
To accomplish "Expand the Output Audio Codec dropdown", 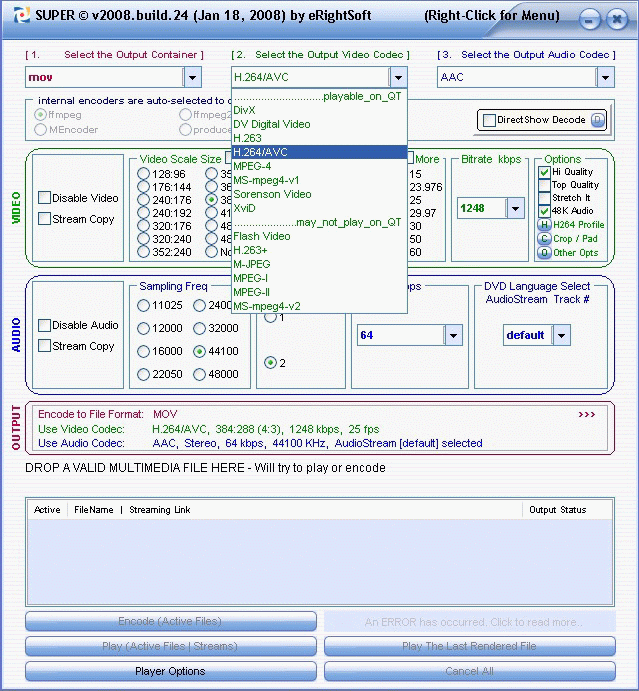I will click(x=604, y=77).
